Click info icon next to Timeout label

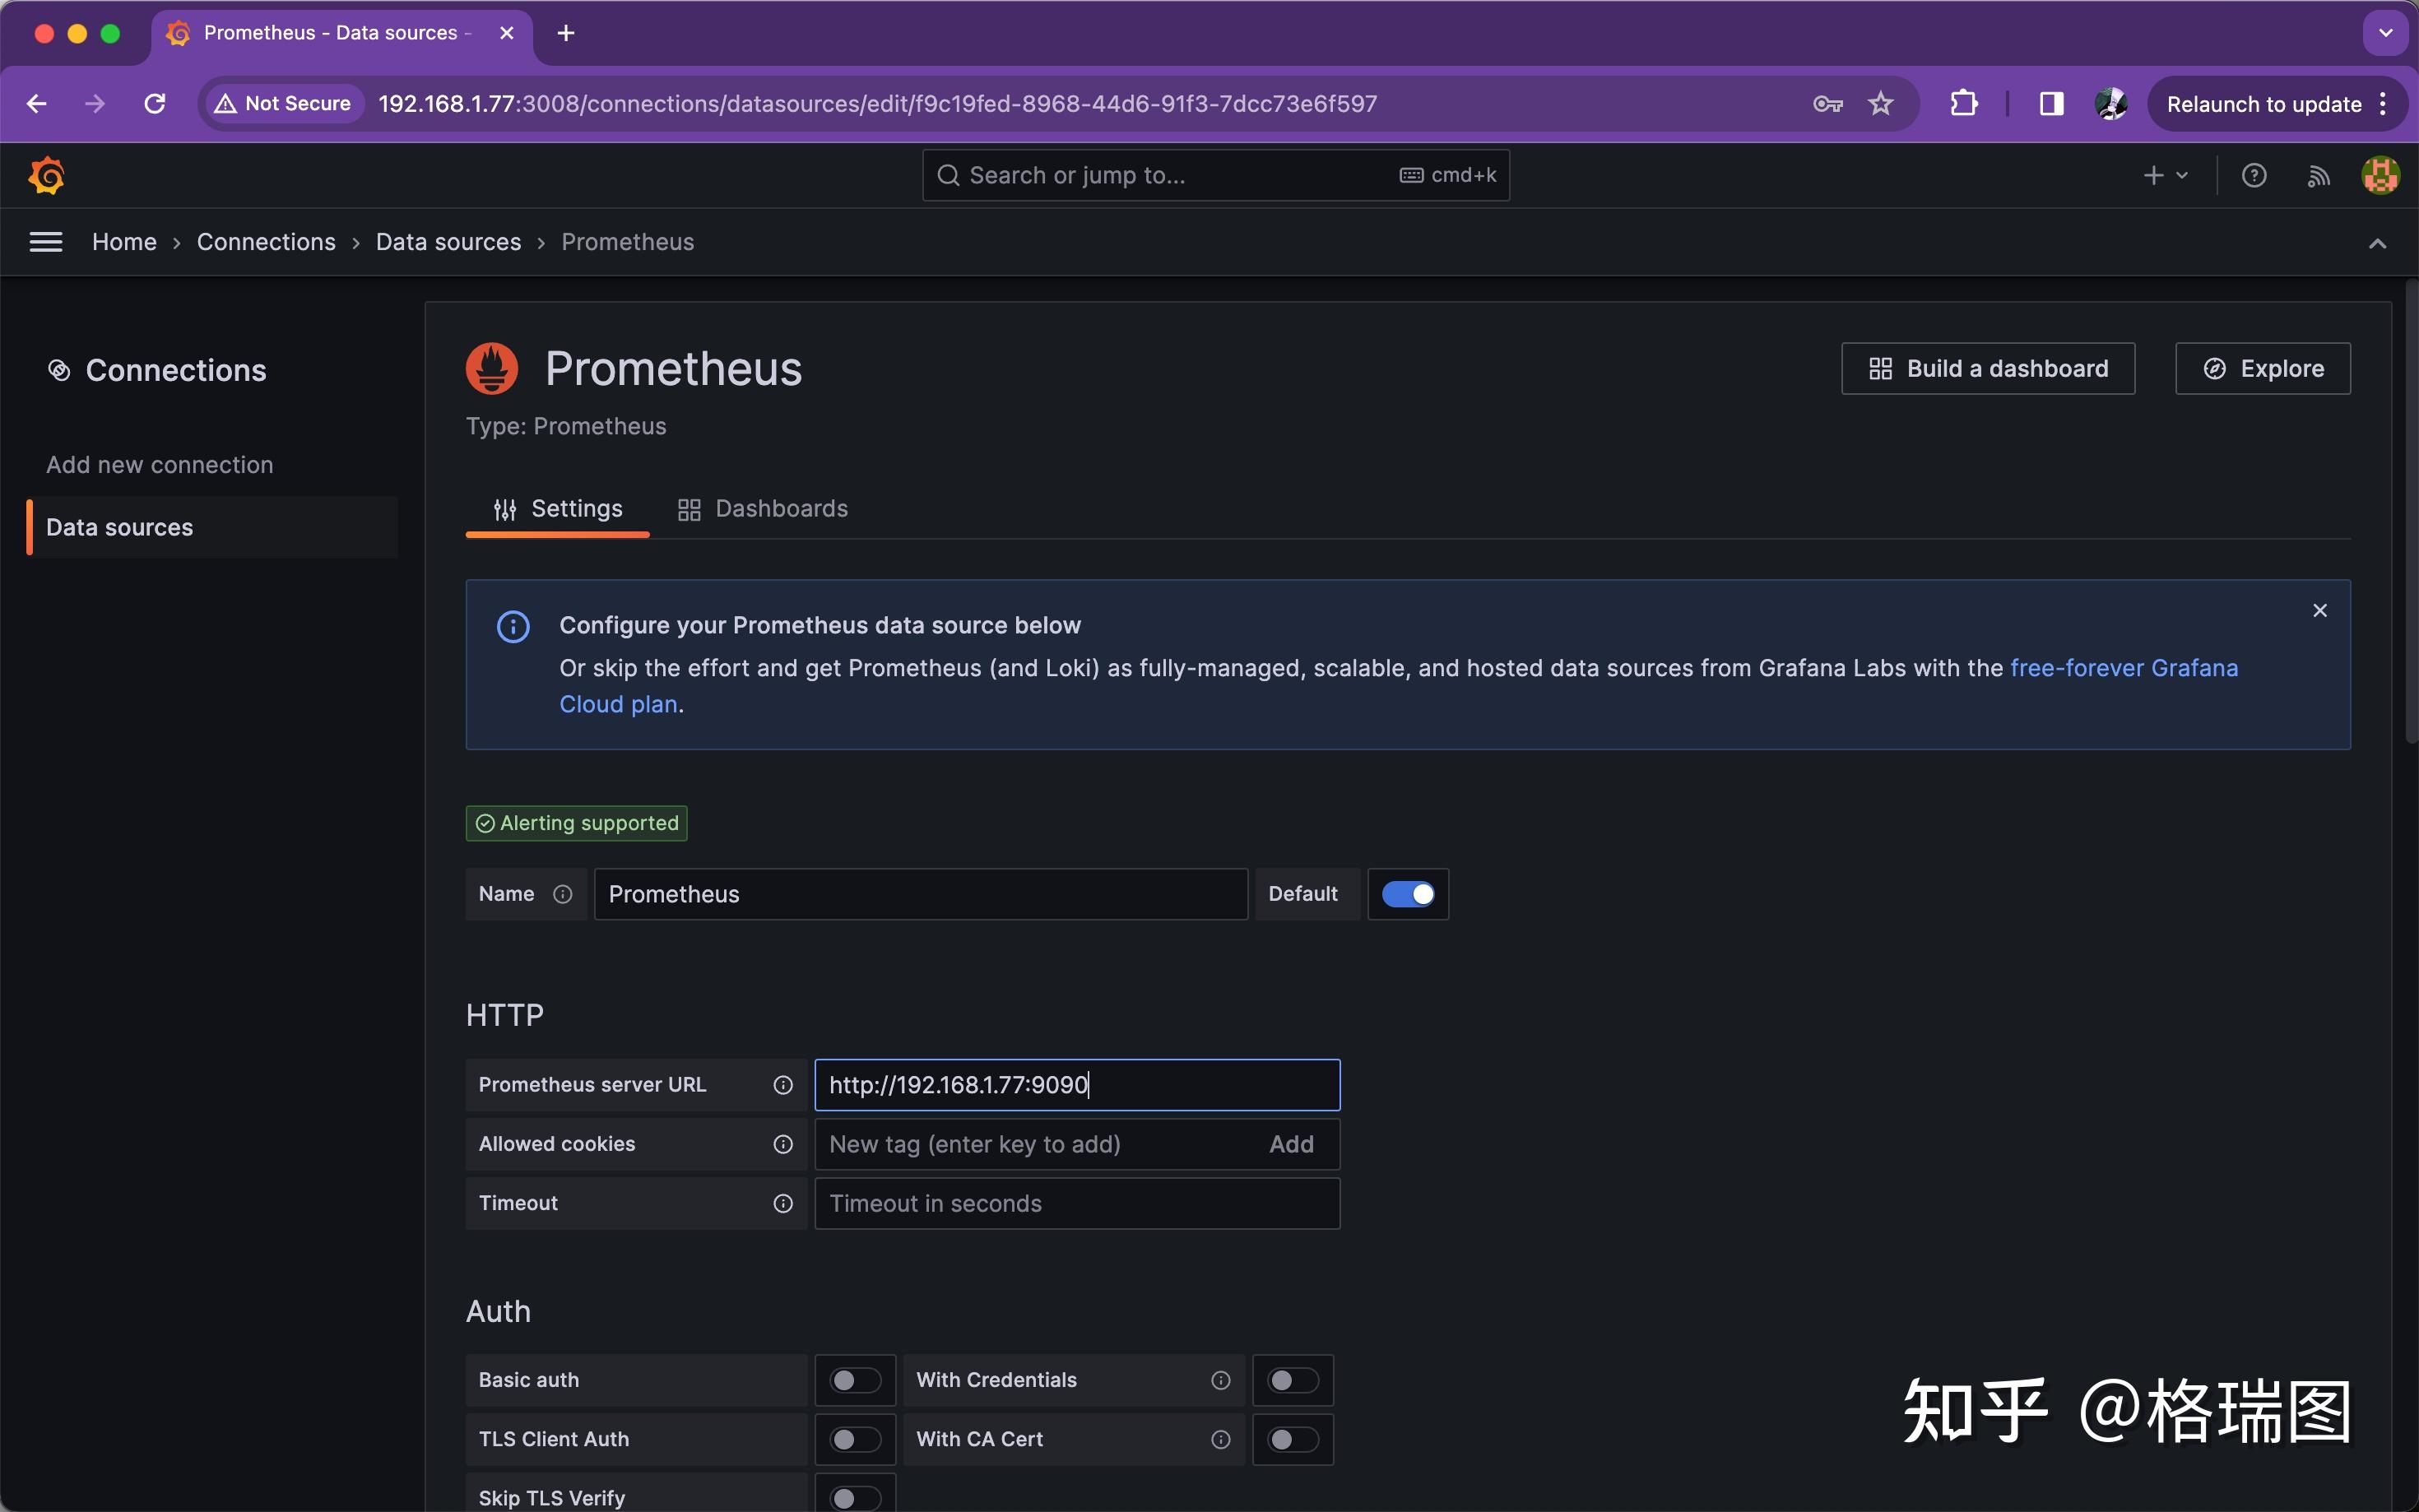(x=783, y=1204)
